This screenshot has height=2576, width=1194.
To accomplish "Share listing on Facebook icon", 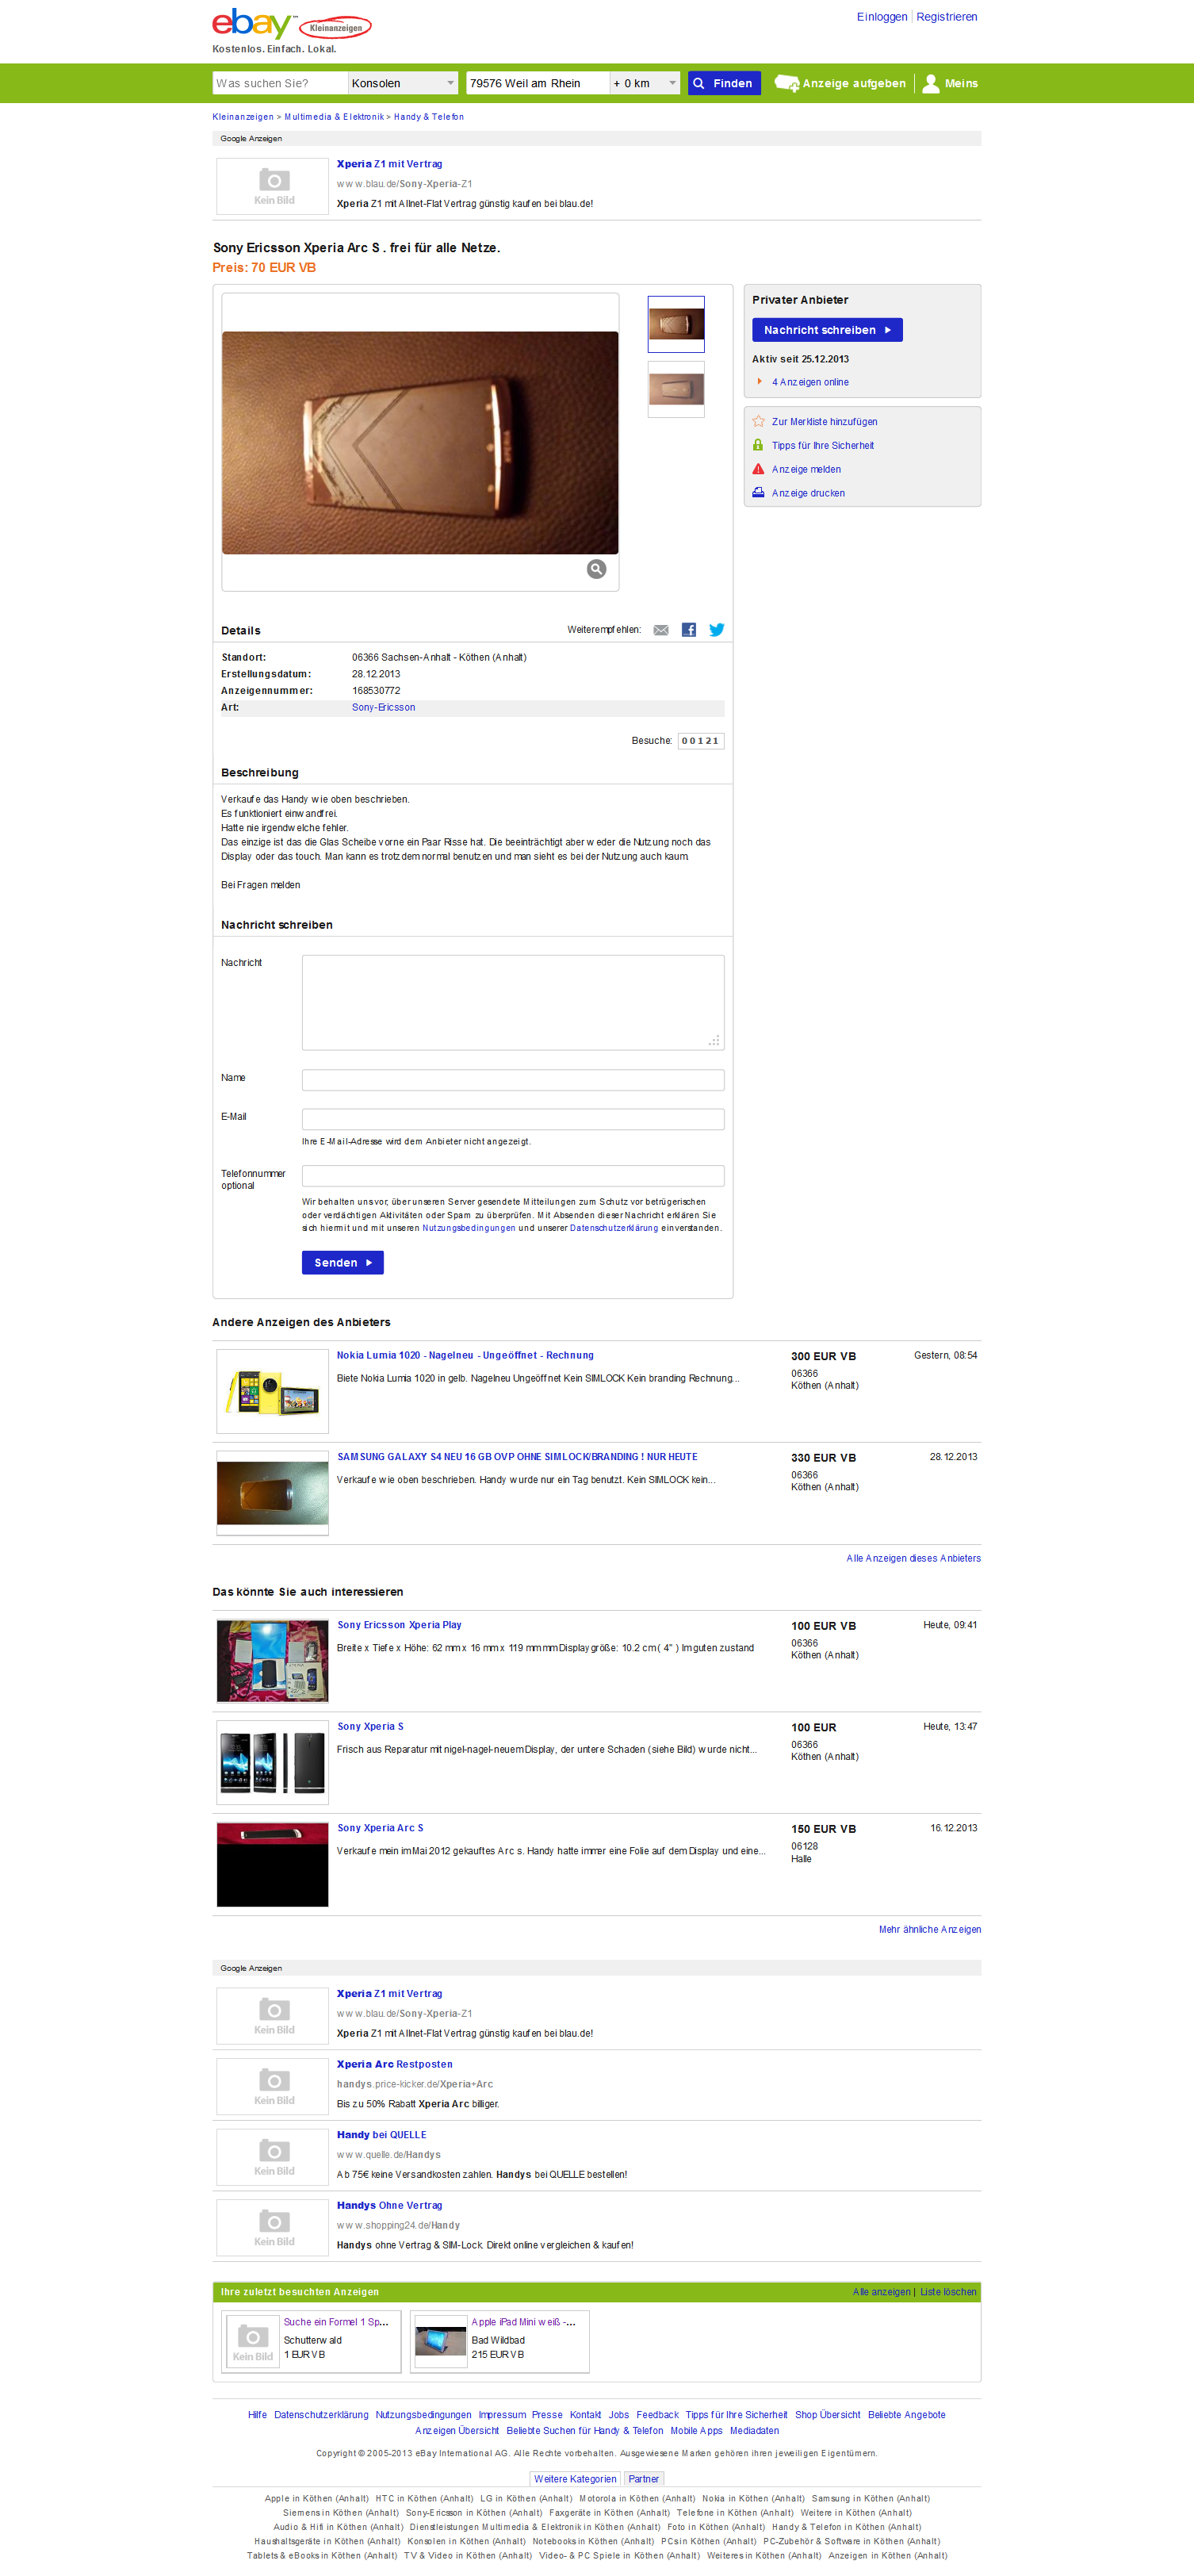I will point(689,630).
